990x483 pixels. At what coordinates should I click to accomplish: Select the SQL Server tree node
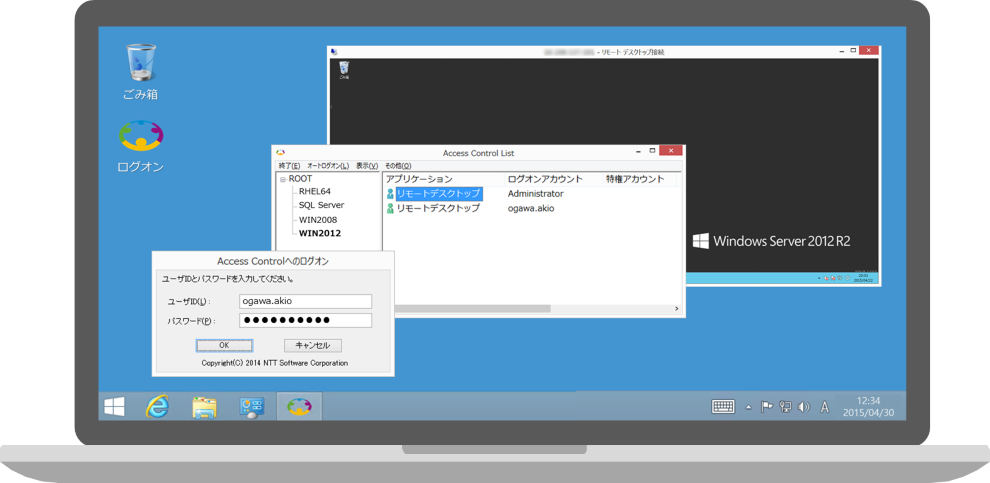pyautogui.click(x=321, y=205)
